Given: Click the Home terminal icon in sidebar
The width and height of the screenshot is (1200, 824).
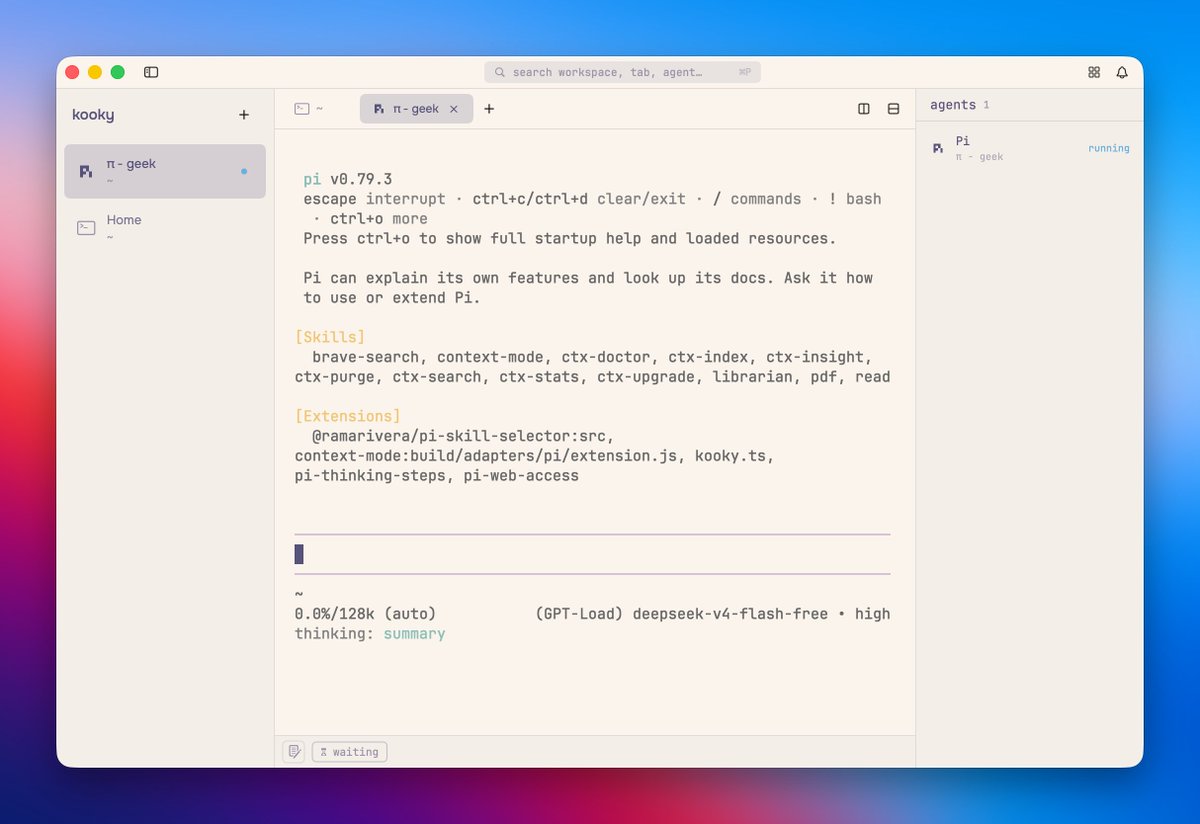Looking at the screenshot, I should (x=87, y=228).
